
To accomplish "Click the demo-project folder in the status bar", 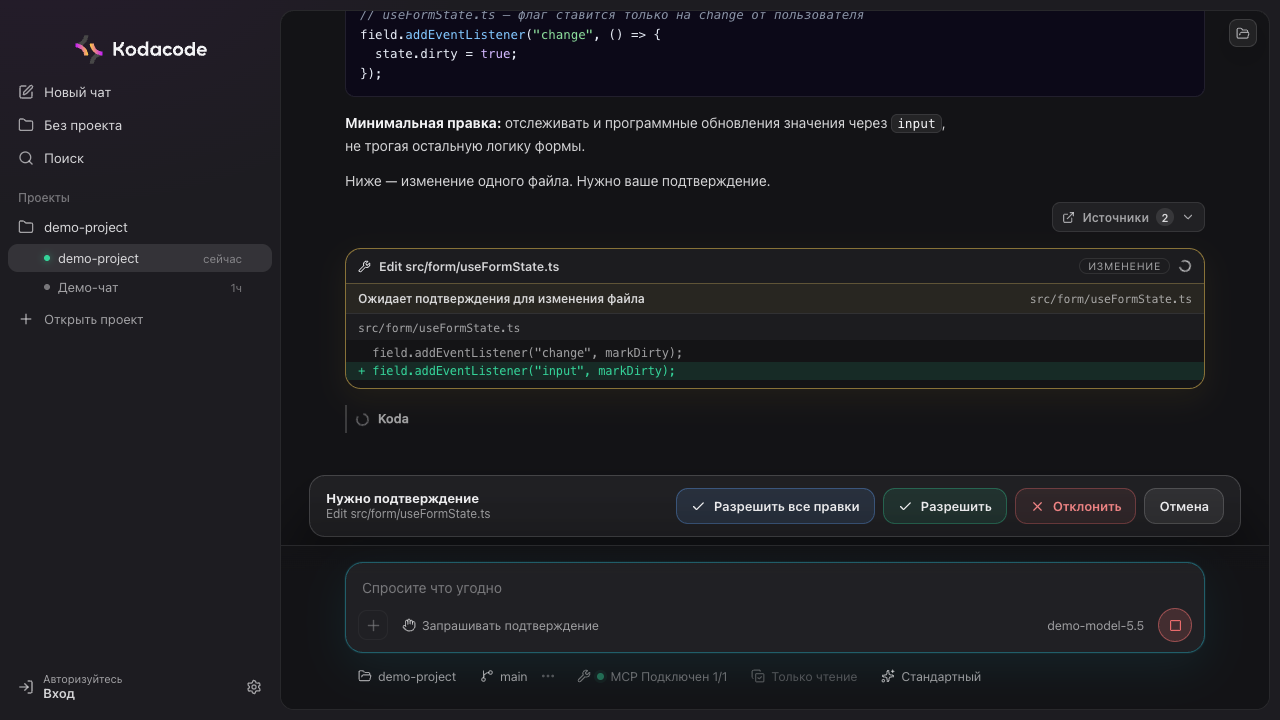I will (407, 676).
